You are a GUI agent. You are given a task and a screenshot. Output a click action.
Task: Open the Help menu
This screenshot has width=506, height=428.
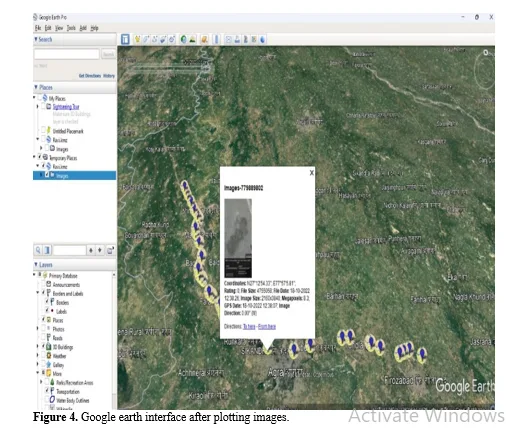point(94,28)
